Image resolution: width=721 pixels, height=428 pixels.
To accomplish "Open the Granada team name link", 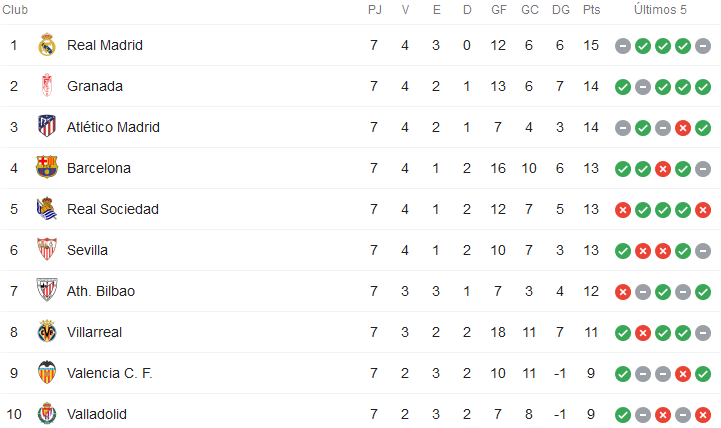I will point(95,86).
